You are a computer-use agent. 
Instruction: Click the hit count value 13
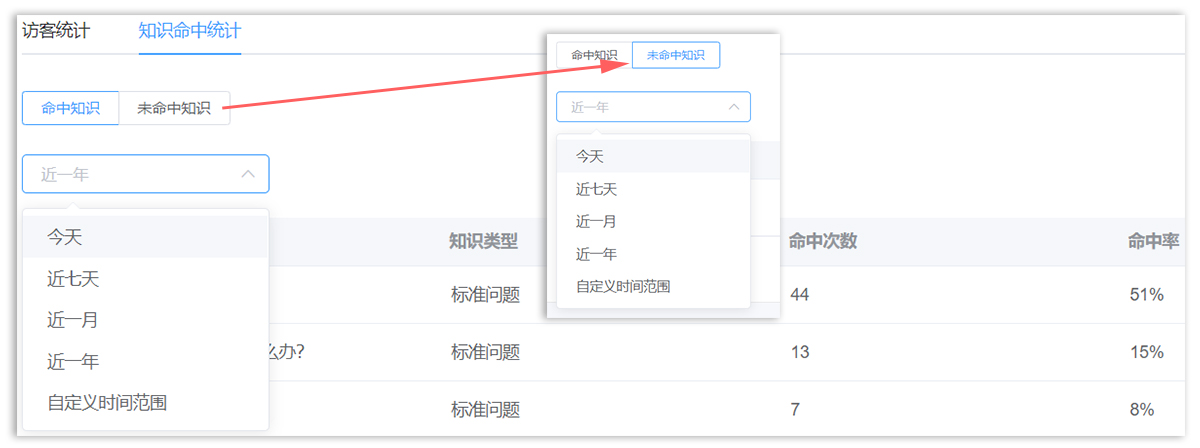pyautogui.click(x=799, y=352)
